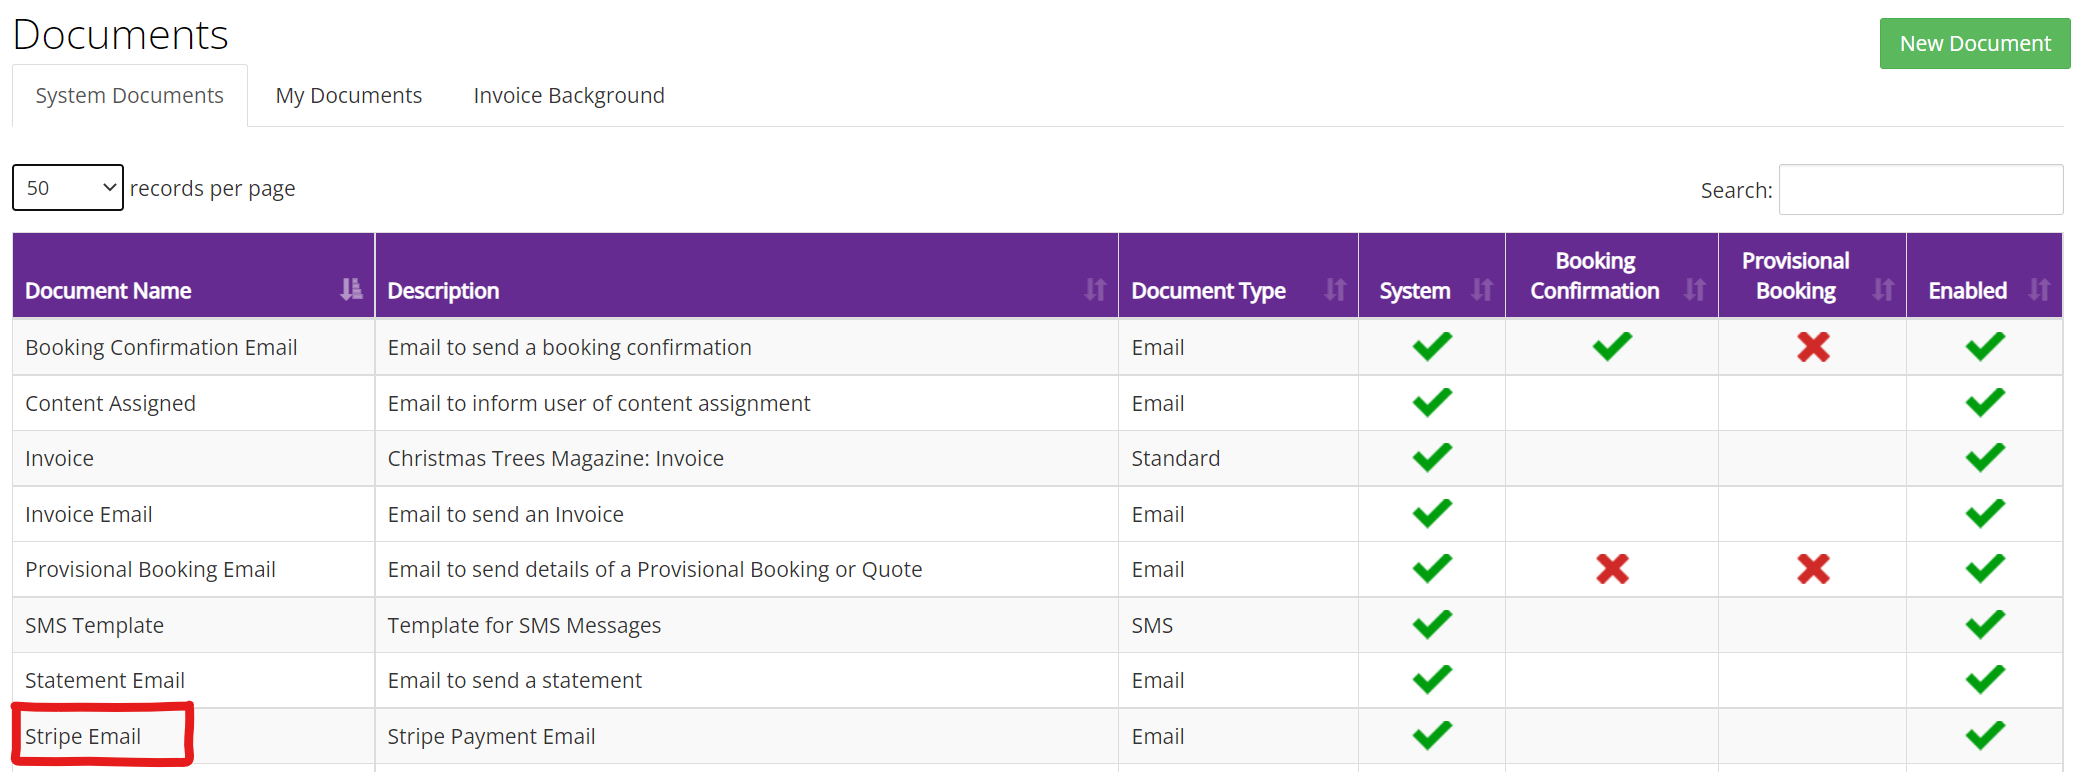
Task: Click Enabled checkmark for SMS Template
Action: click(1985, 625)
